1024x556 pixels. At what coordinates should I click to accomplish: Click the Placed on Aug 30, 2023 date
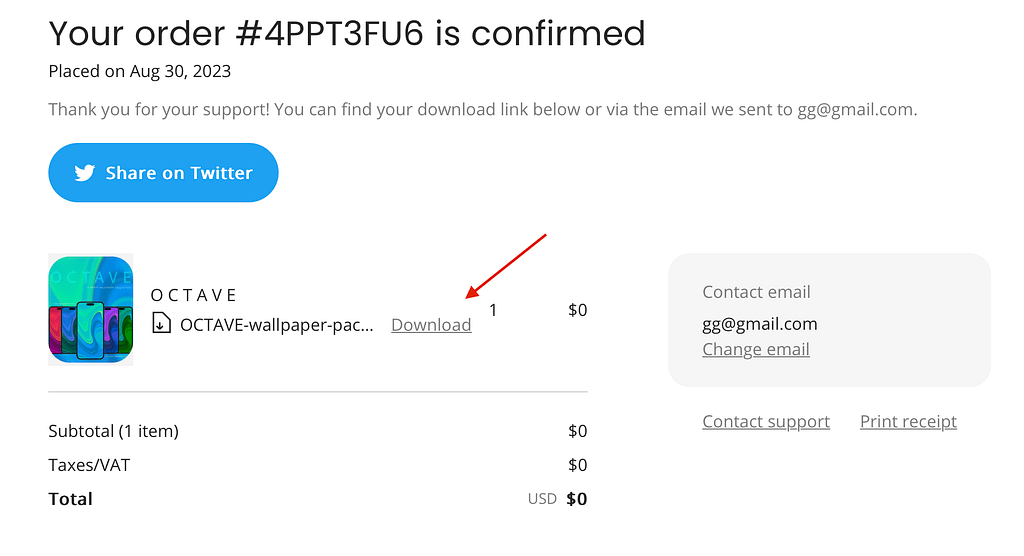140,71
